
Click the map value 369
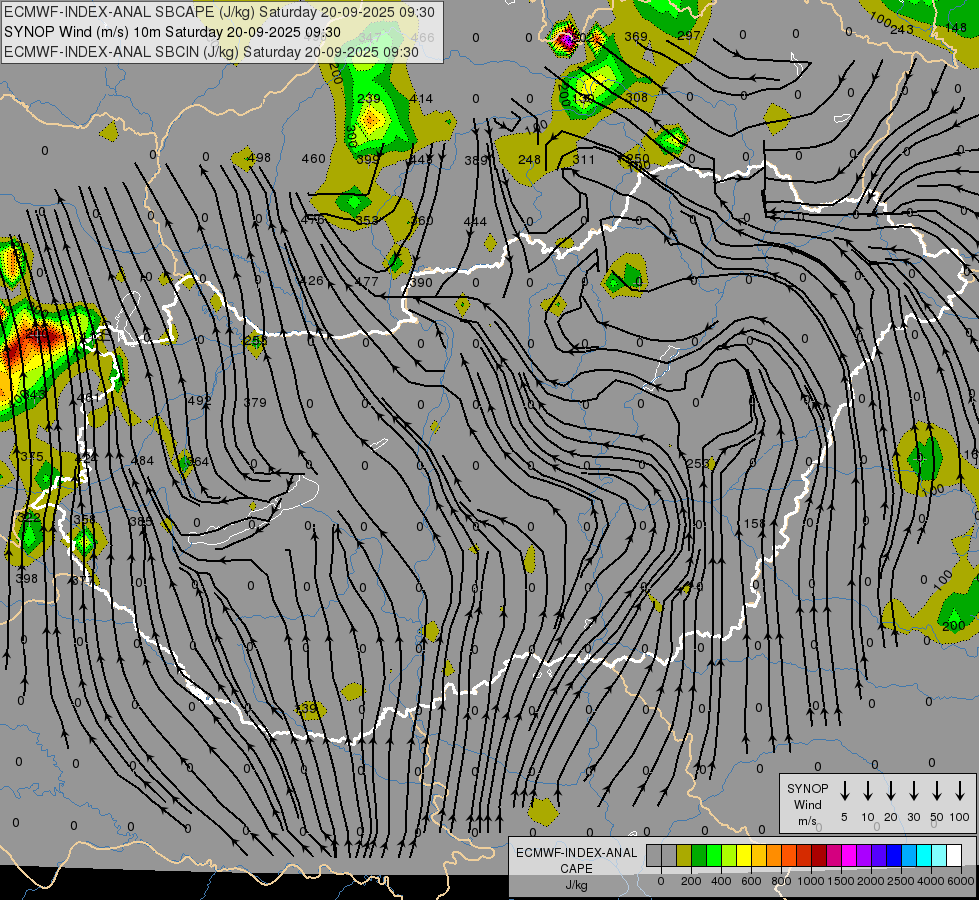click(636, 36)
